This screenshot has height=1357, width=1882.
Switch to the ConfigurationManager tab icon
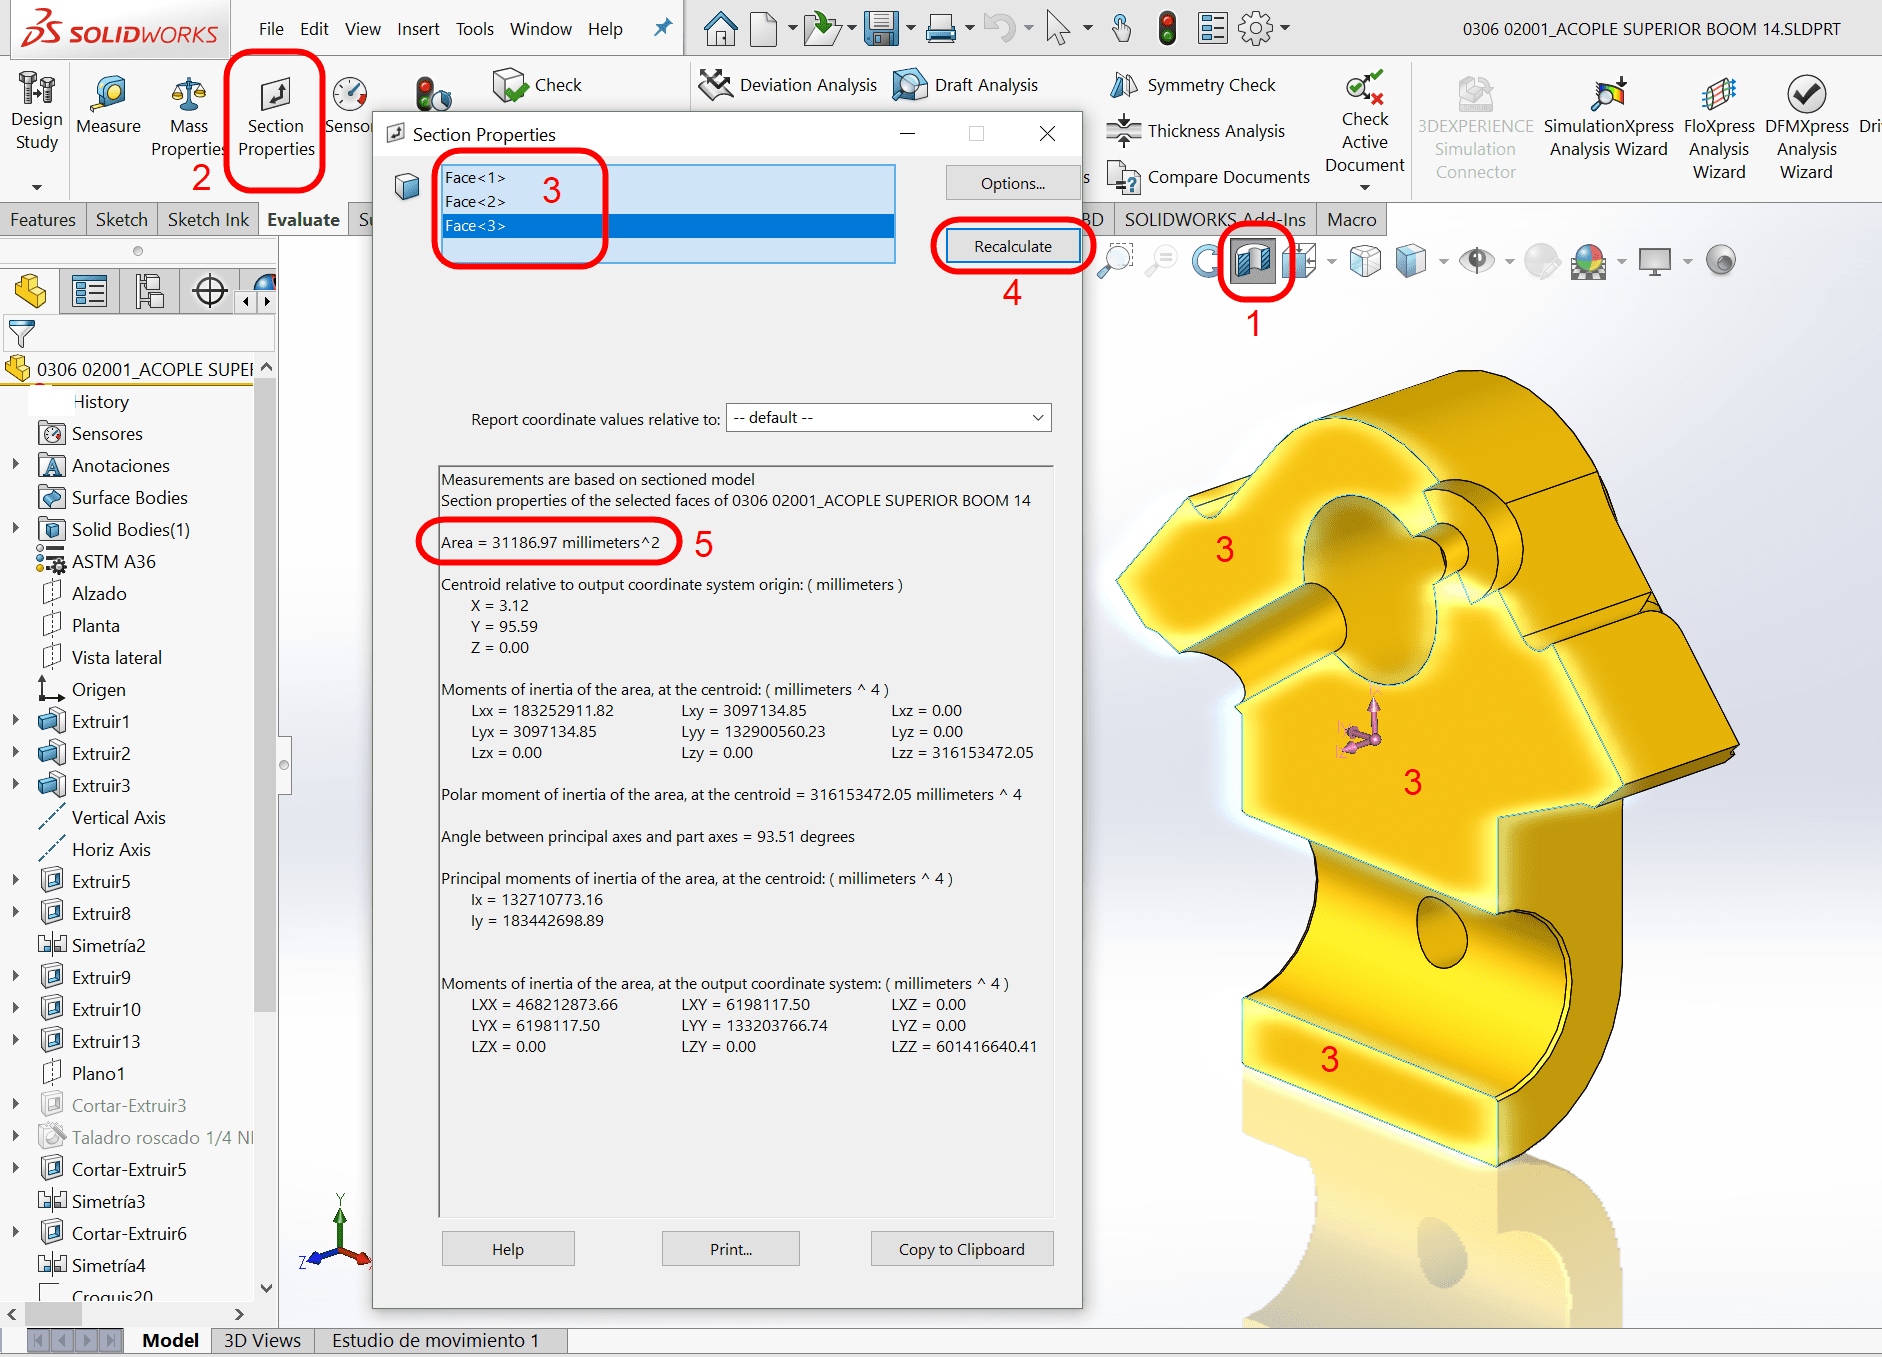point(150,292)
